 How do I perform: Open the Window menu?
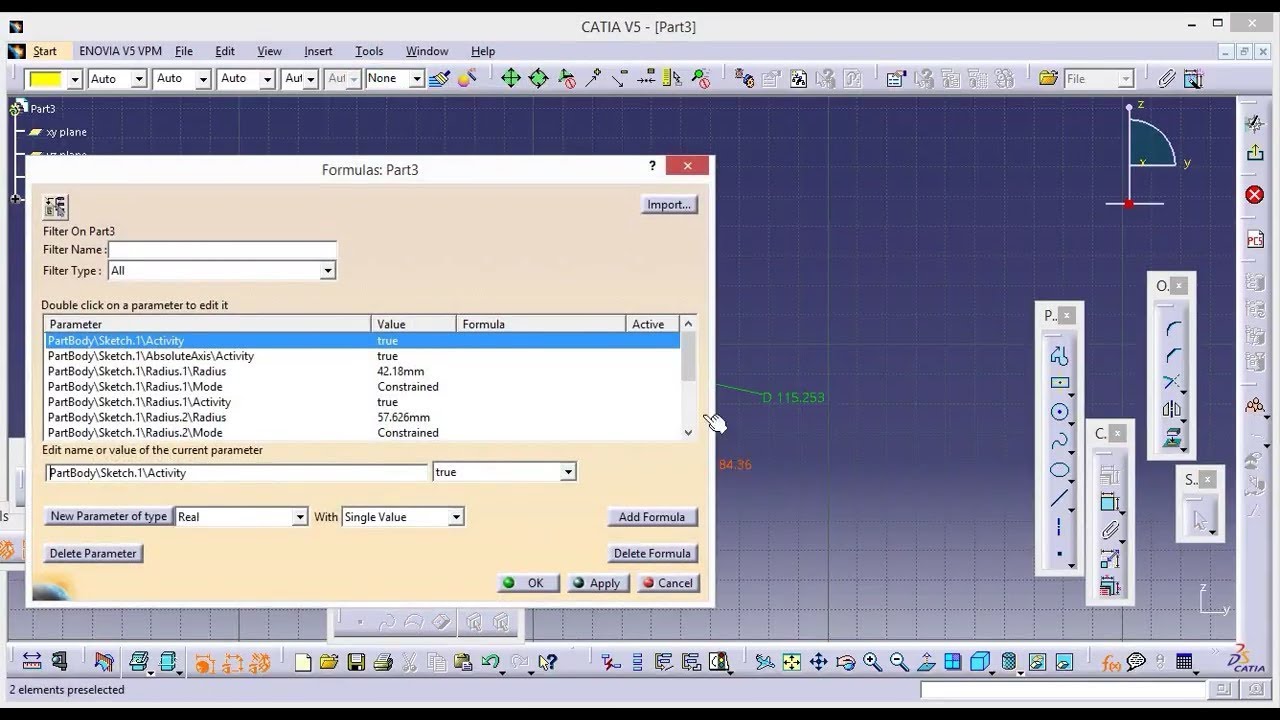pos(427,51)
